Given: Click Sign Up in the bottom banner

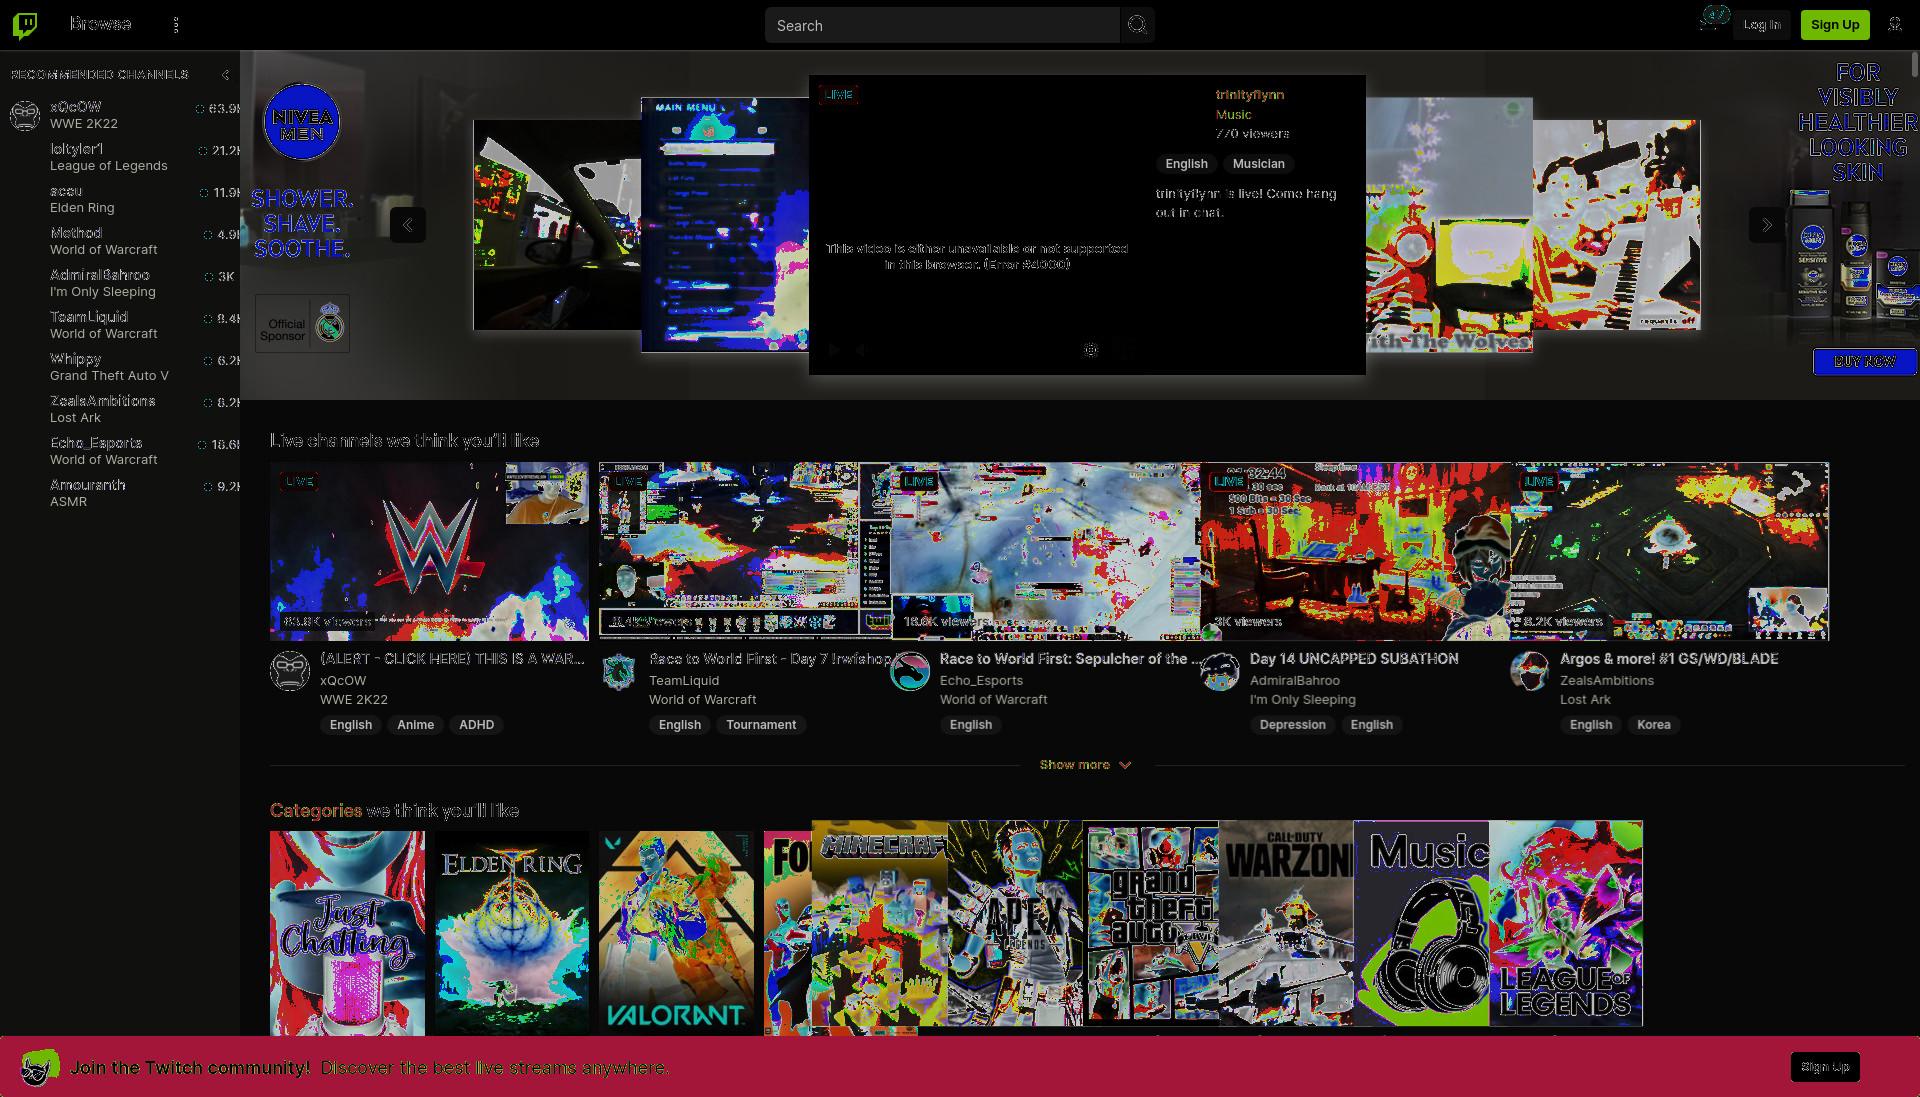Looking at the screenshot, I should pos(1825,1067).
